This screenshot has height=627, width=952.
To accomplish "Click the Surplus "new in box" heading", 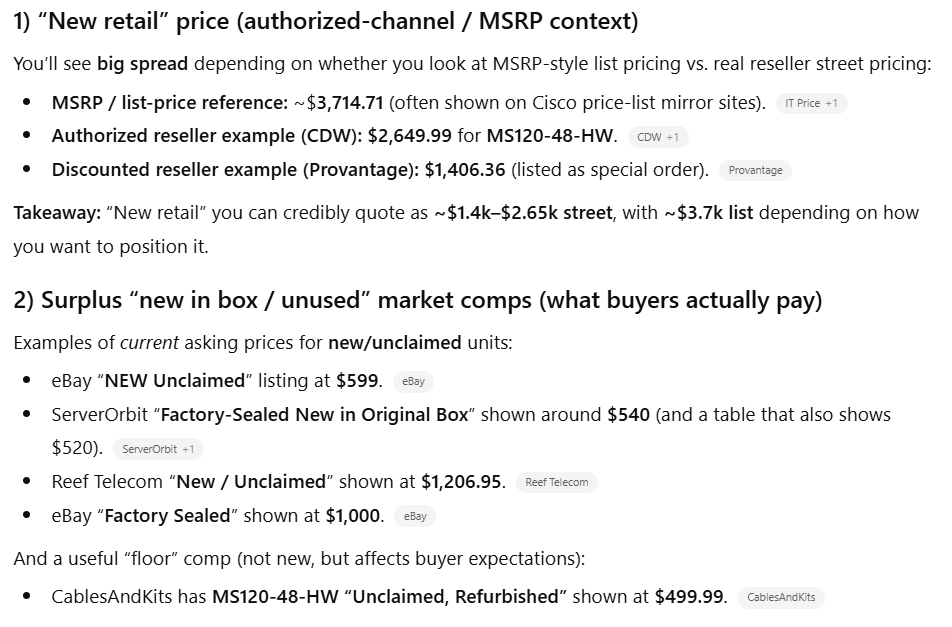I will pyautogui.click(x=417, y=300).
